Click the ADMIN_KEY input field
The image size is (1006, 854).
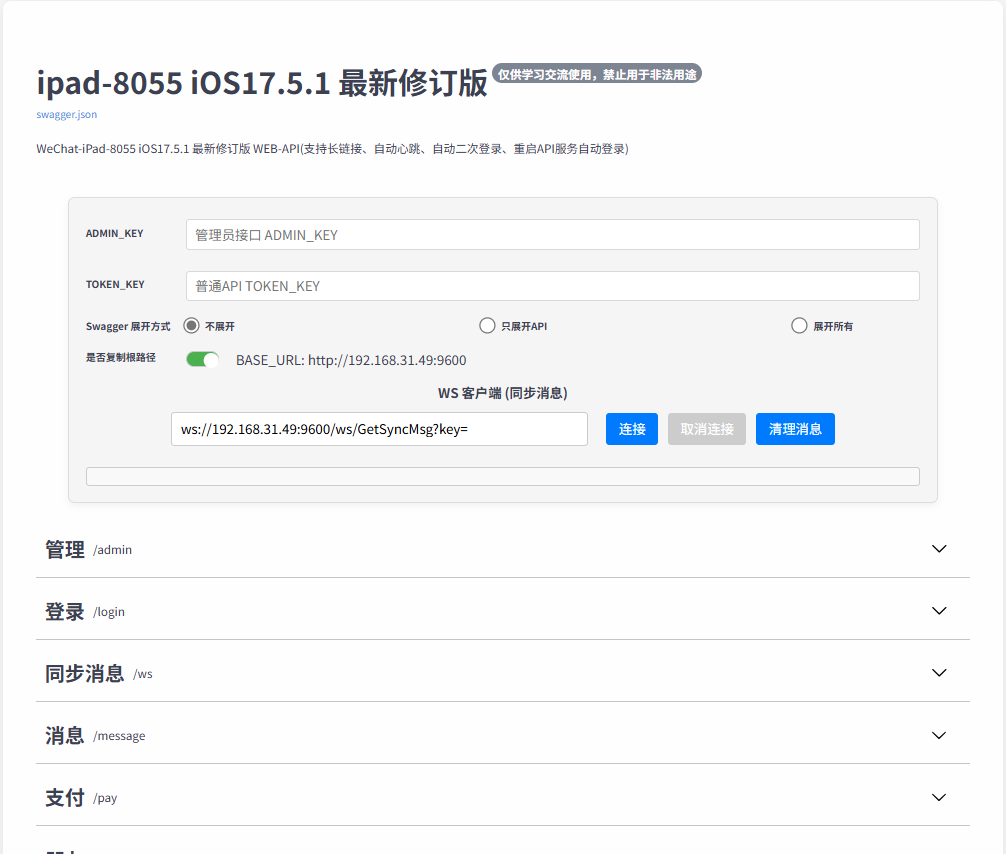point(552,235)
